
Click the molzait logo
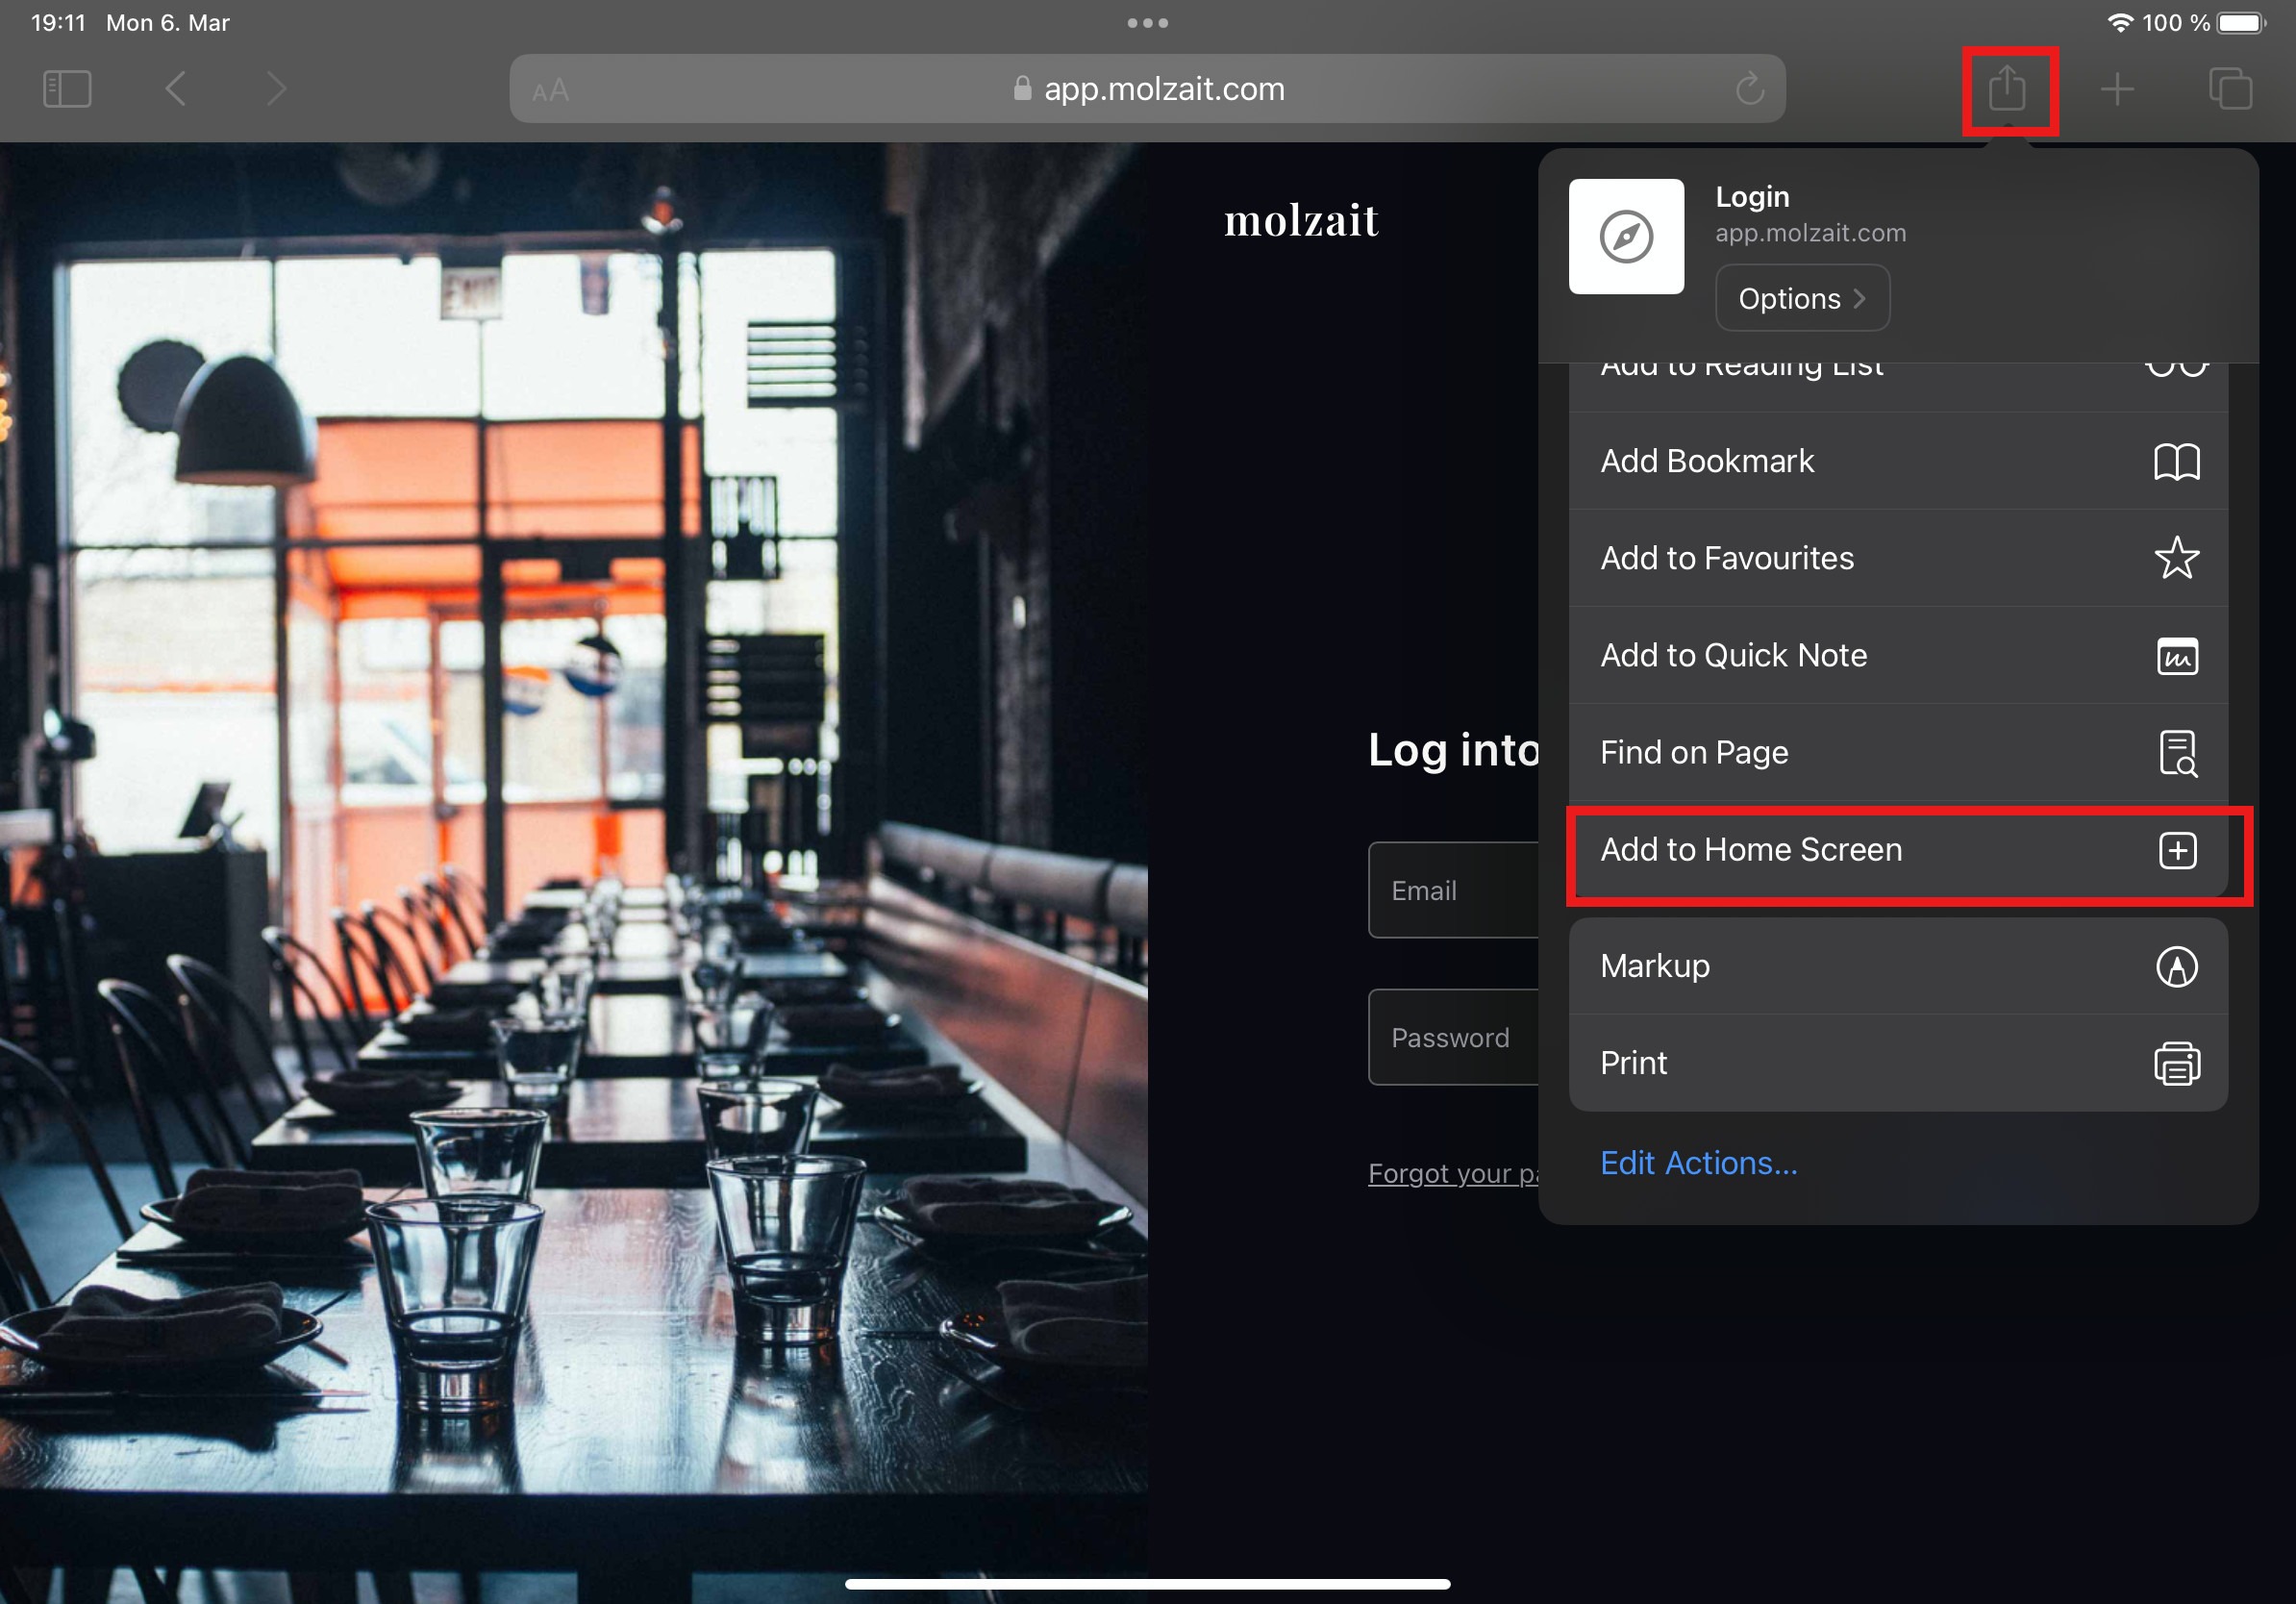pyautogui.click(x=1301, y=220)
